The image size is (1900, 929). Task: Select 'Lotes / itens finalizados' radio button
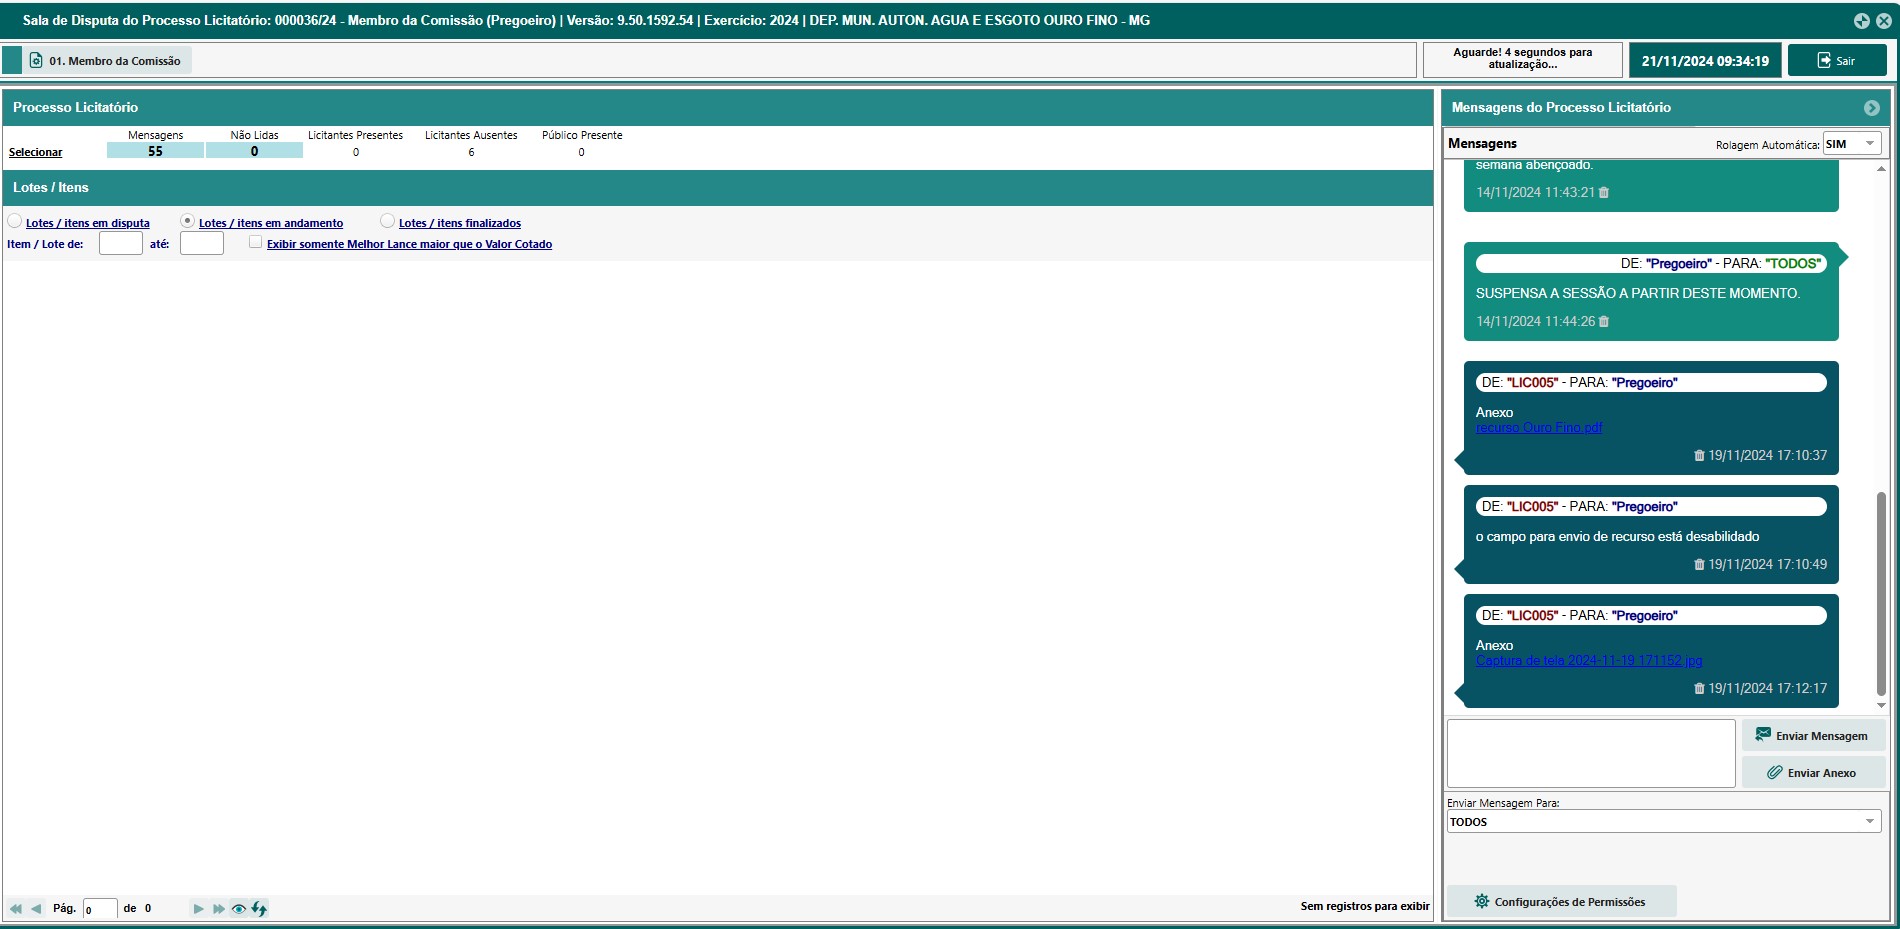[387, 221]
